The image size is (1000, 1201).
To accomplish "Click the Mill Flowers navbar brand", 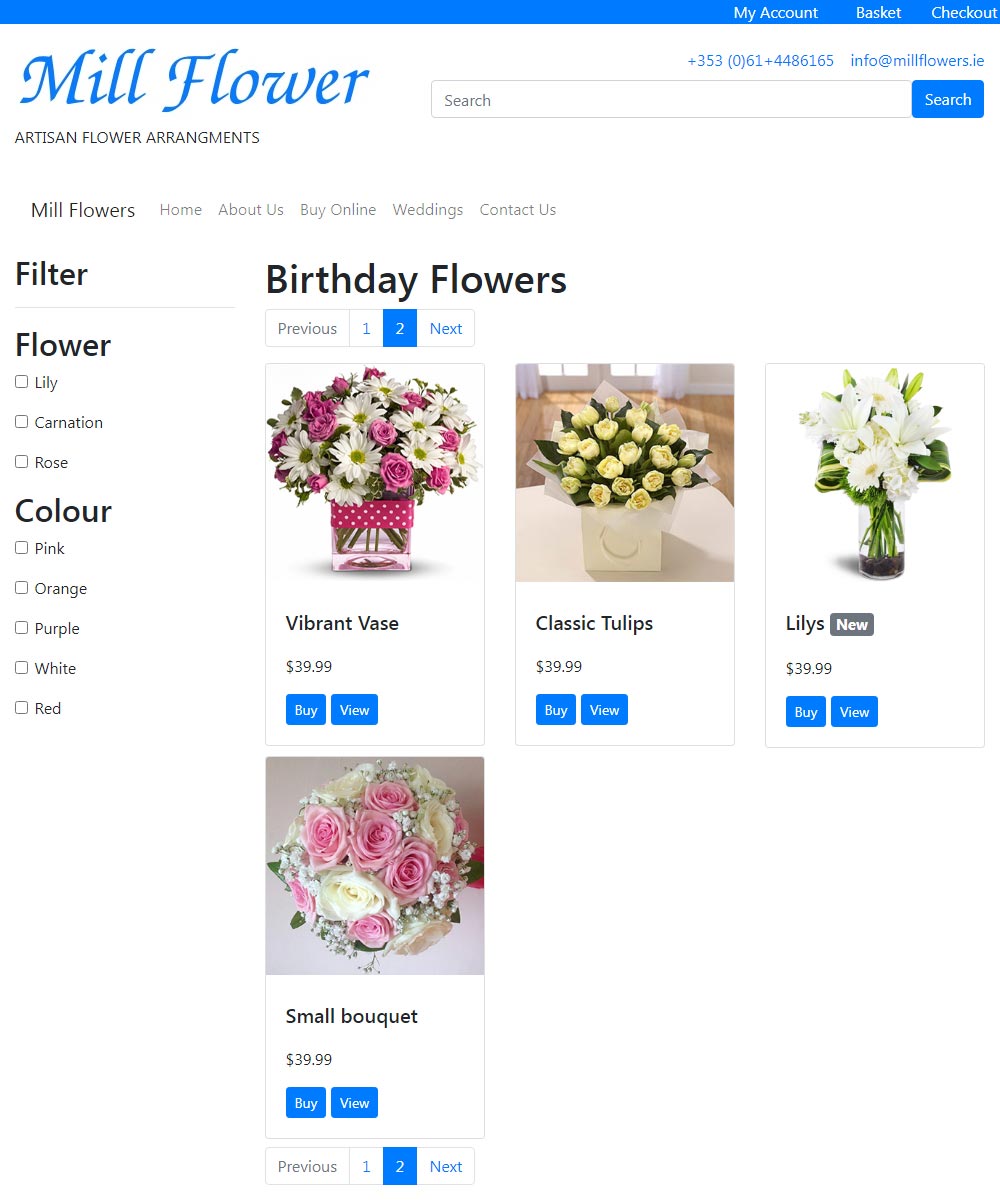I will click(x=83, y=210).
